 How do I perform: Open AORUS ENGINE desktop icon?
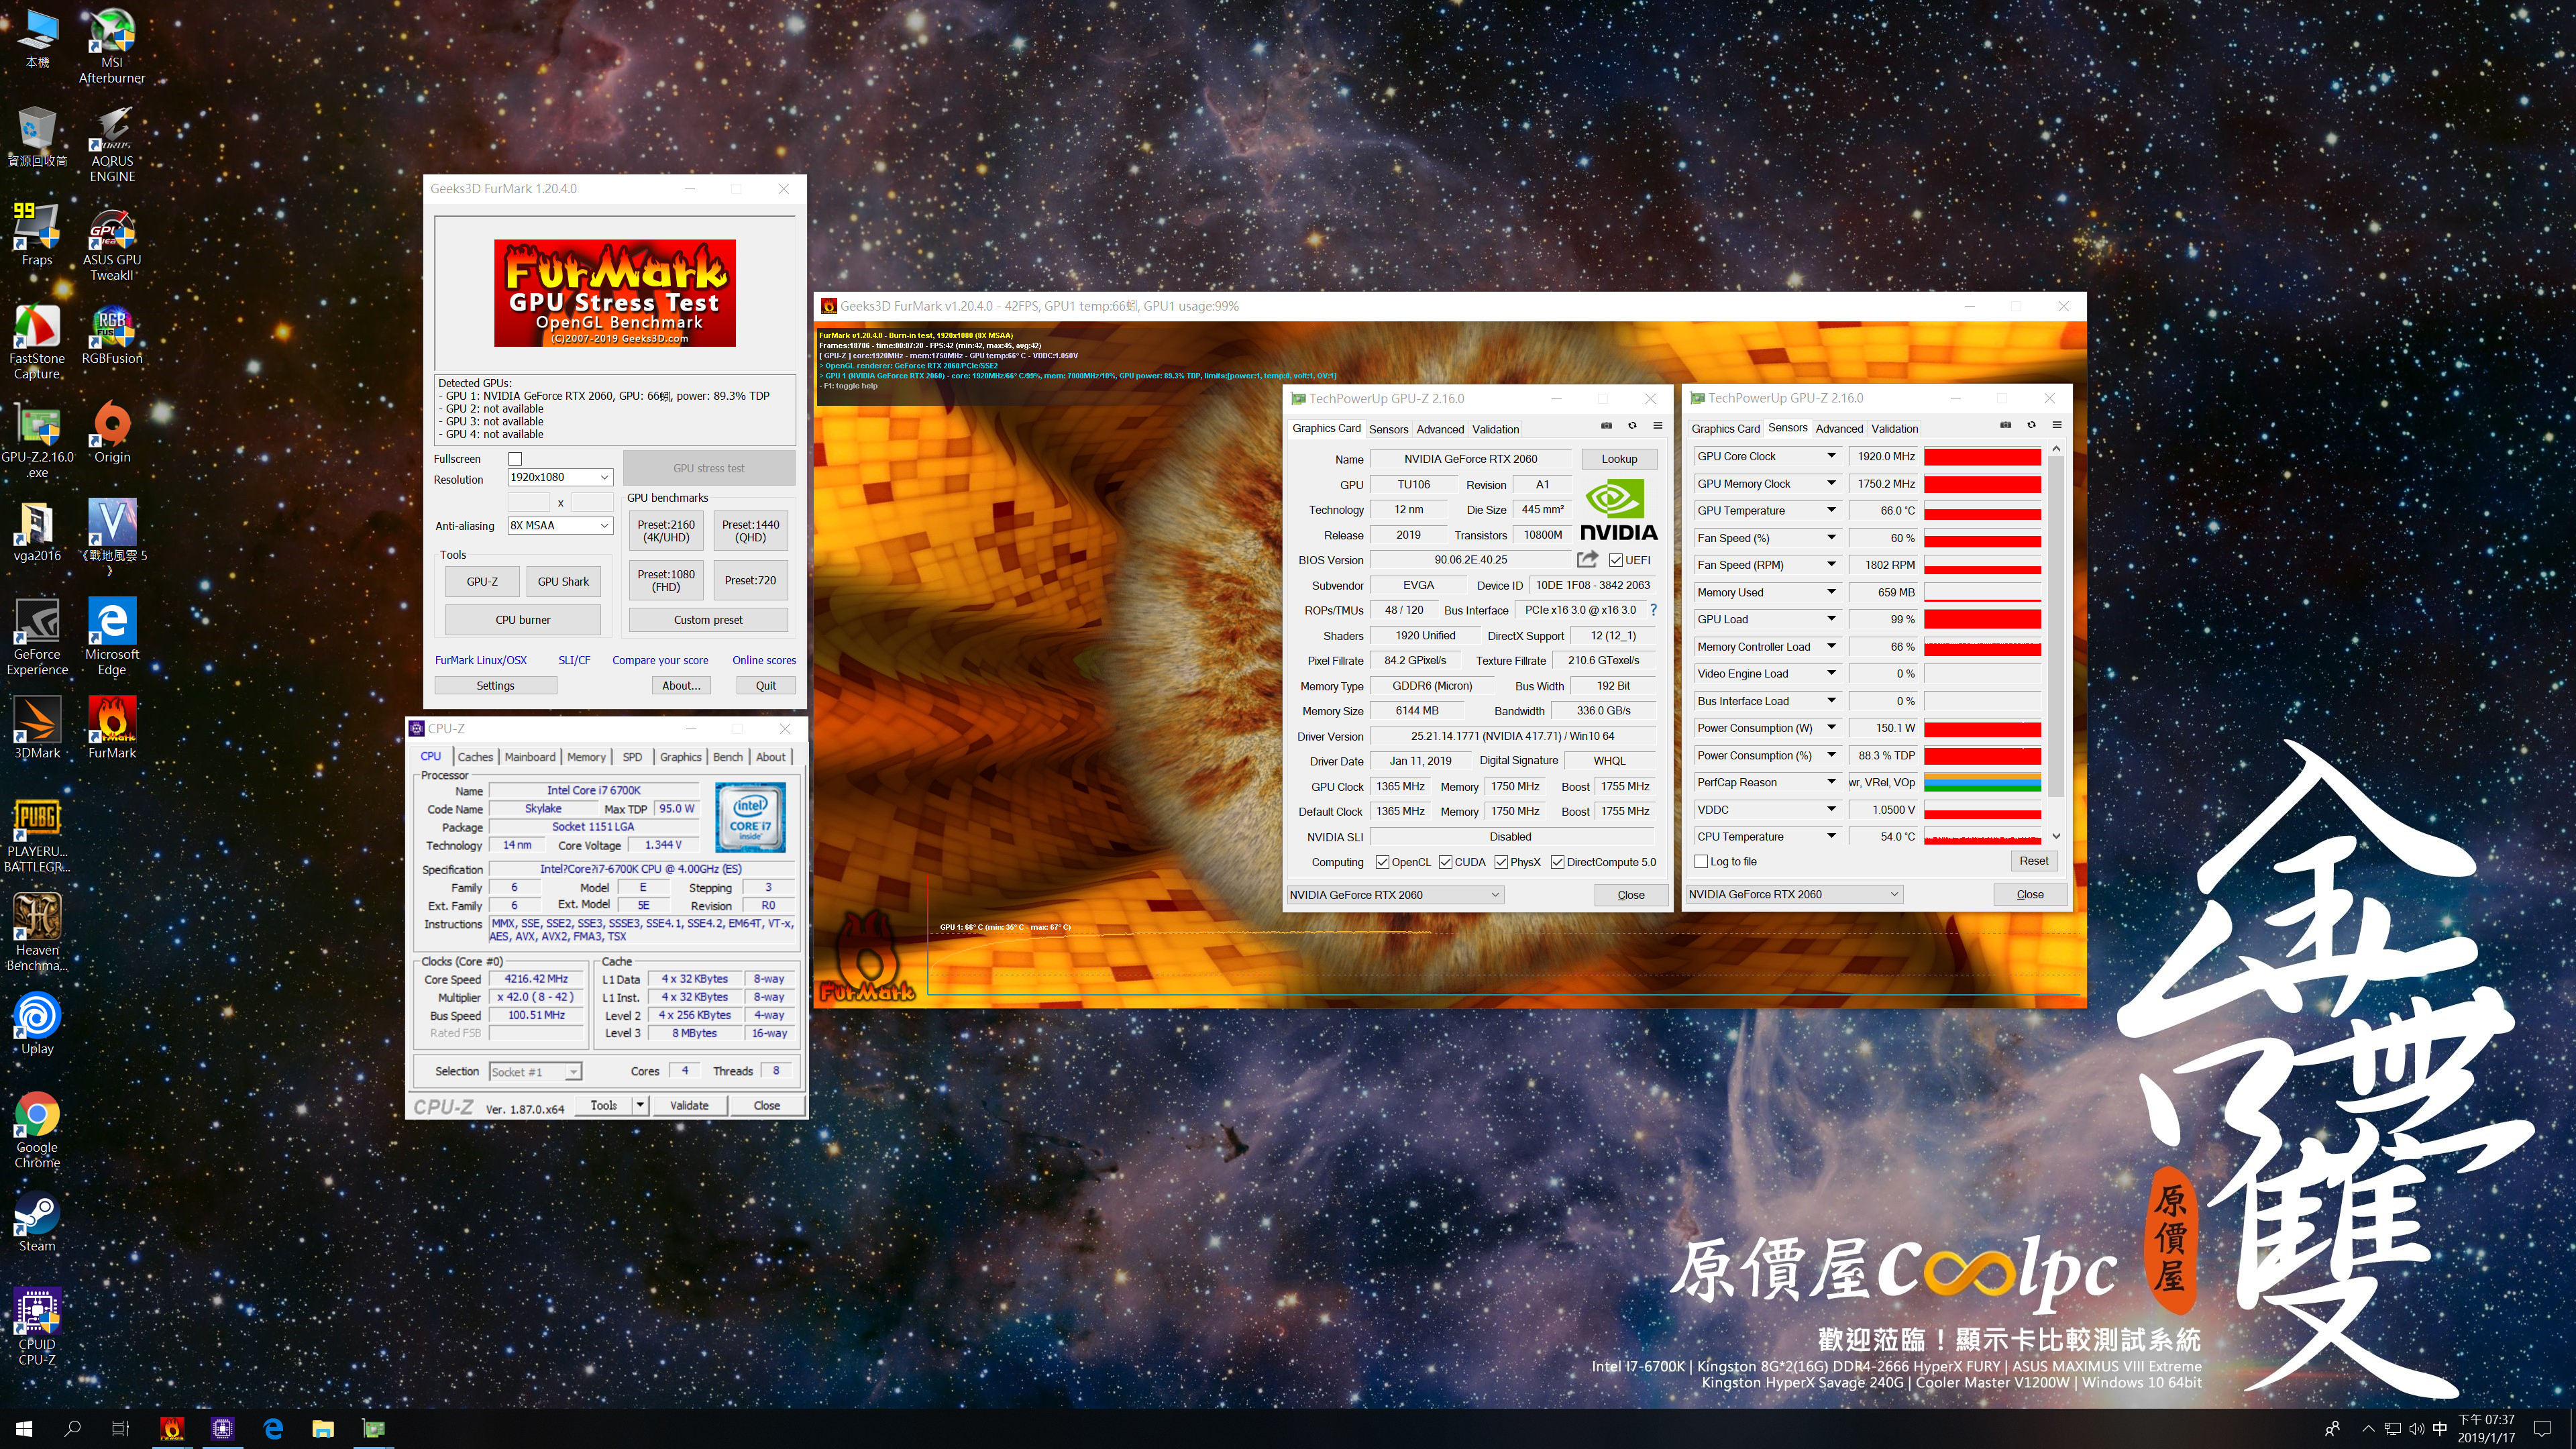pos(112,144)
